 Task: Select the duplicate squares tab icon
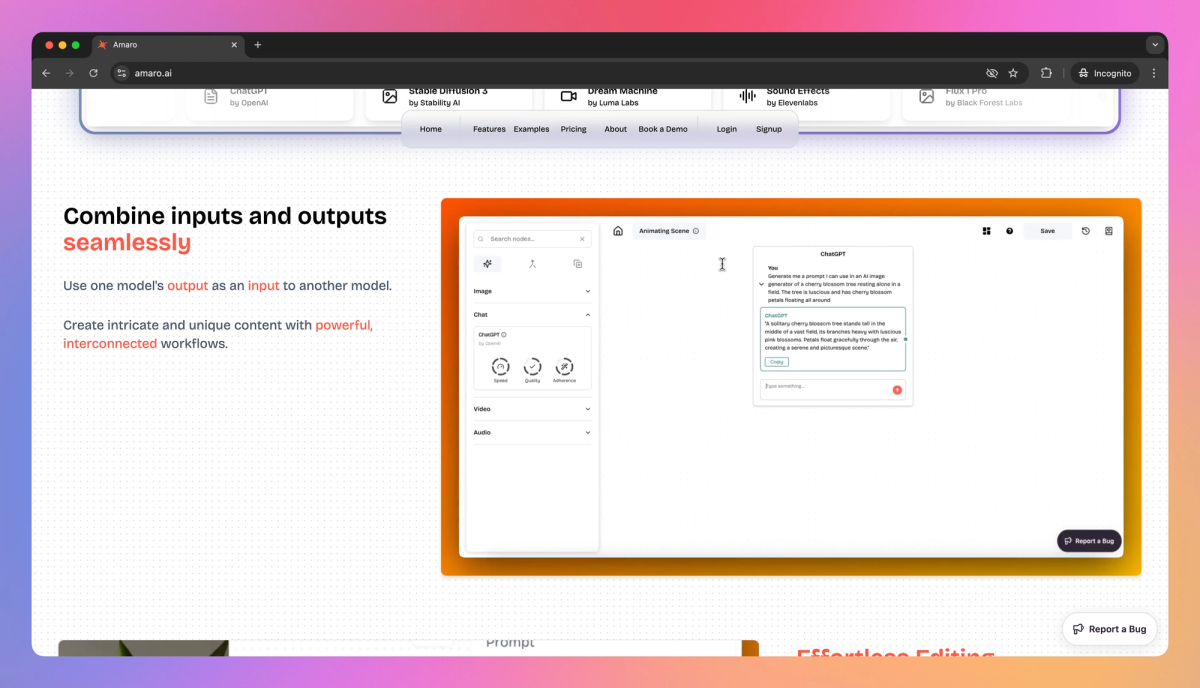[x=578, y=264]
